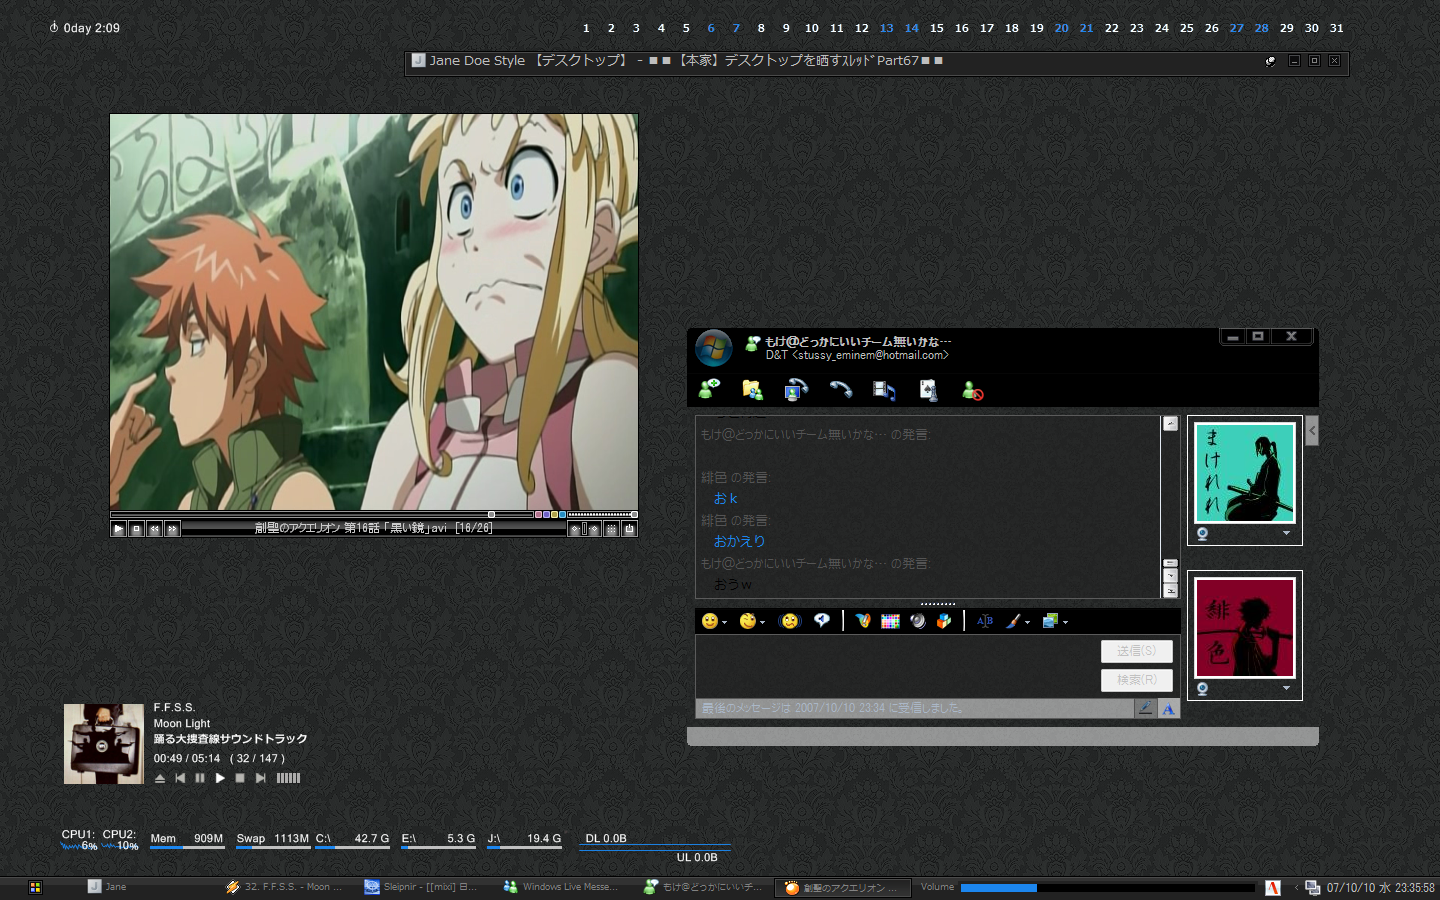1440x900 pixels.
Task: Click the MSN butterfly icon in chat toolbar
Action: click(863, 621)
